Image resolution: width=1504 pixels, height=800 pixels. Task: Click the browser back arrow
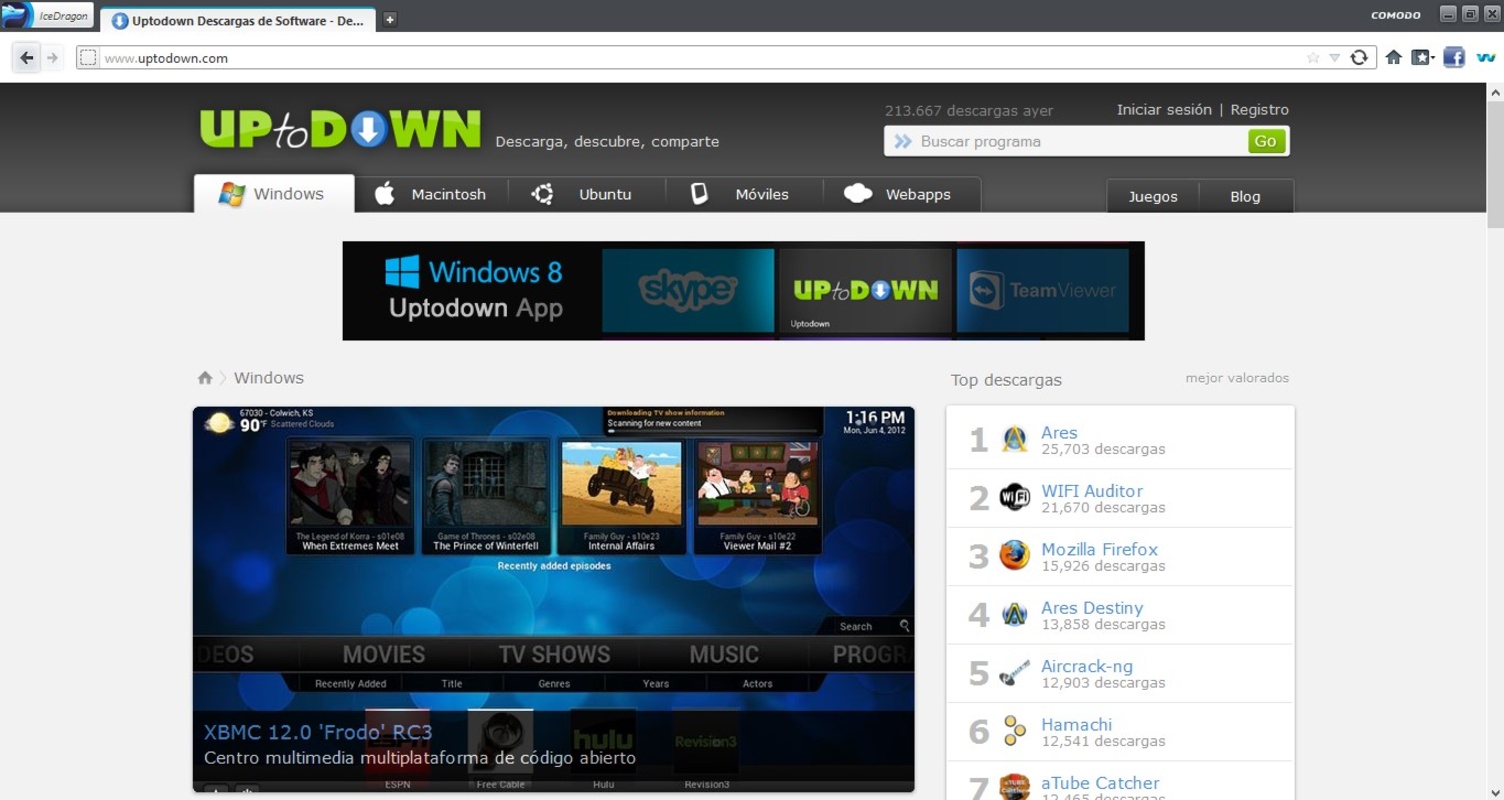(x=27, y=58)
